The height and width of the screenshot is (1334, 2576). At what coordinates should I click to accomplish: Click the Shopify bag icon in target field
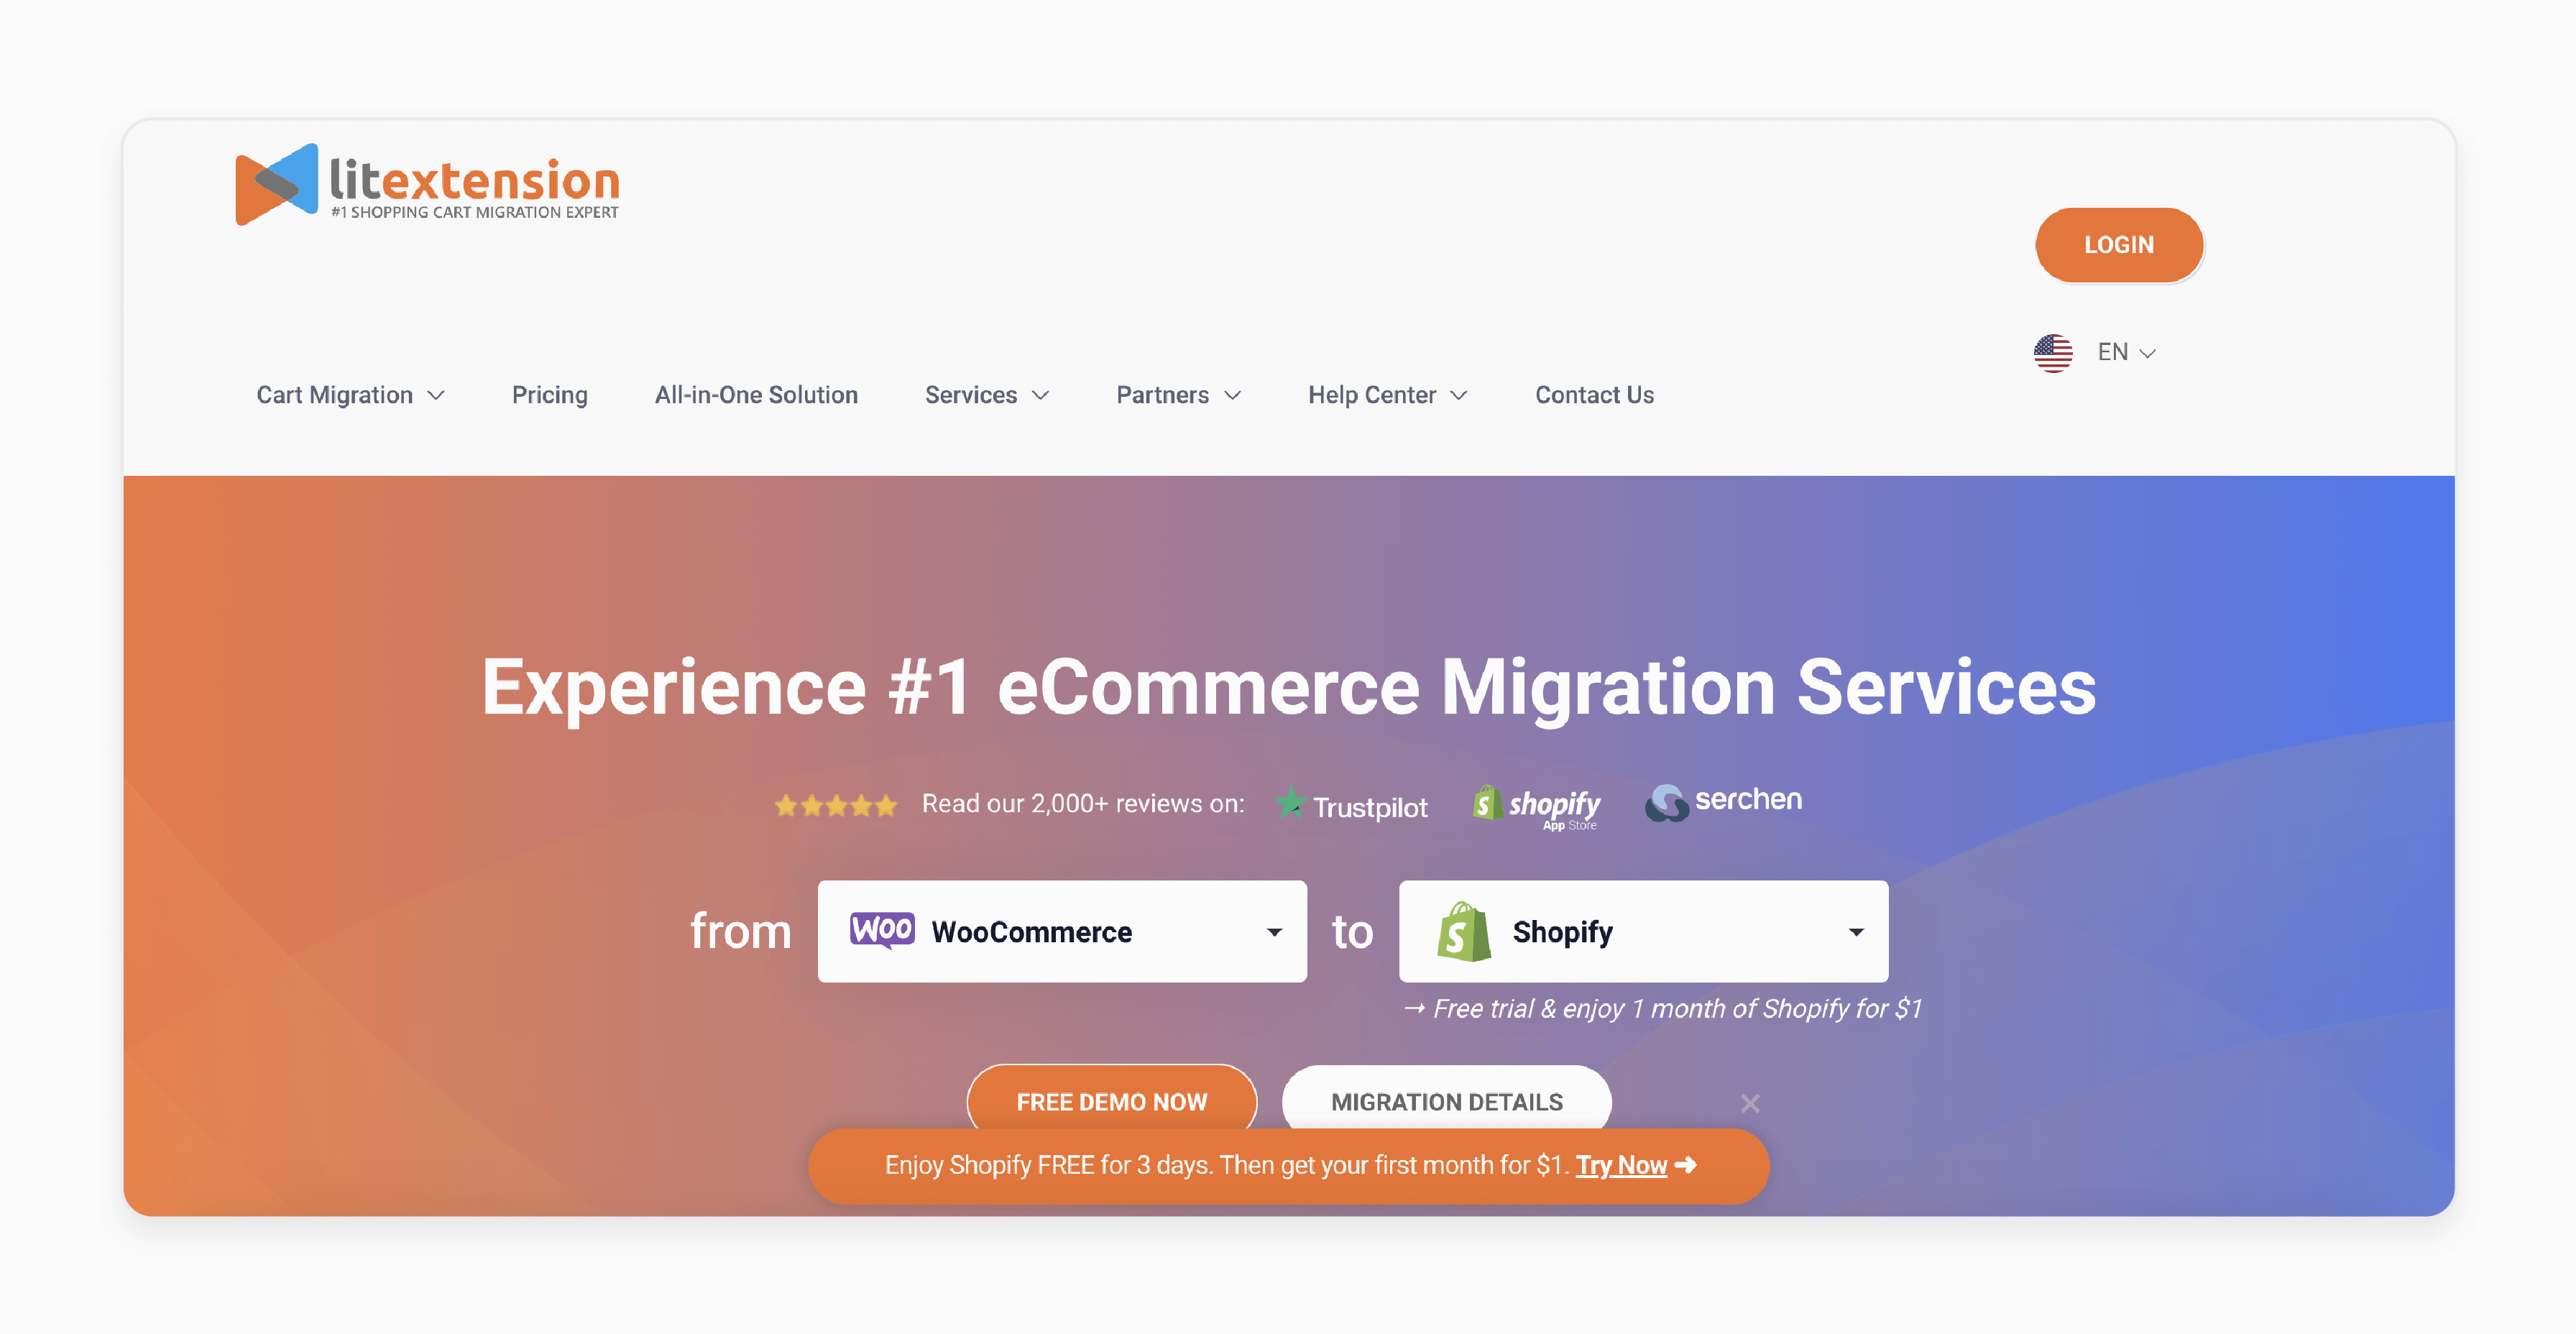click(x=1463, y=931)
